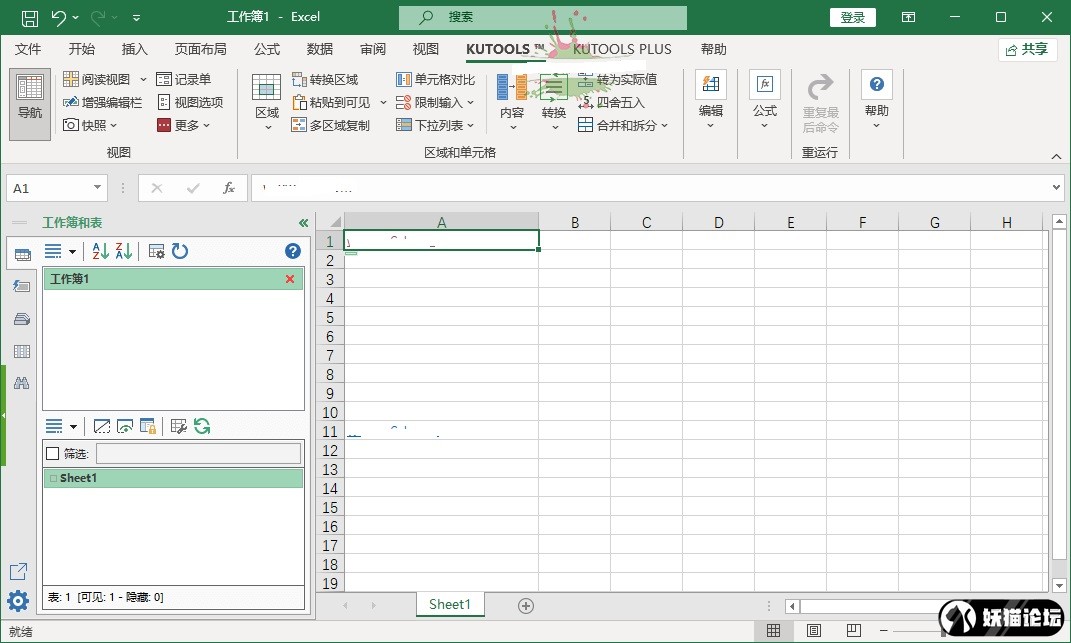Switch to the 插入 Insert tab
Screen dimensions: 1071x643
(135, 49)
